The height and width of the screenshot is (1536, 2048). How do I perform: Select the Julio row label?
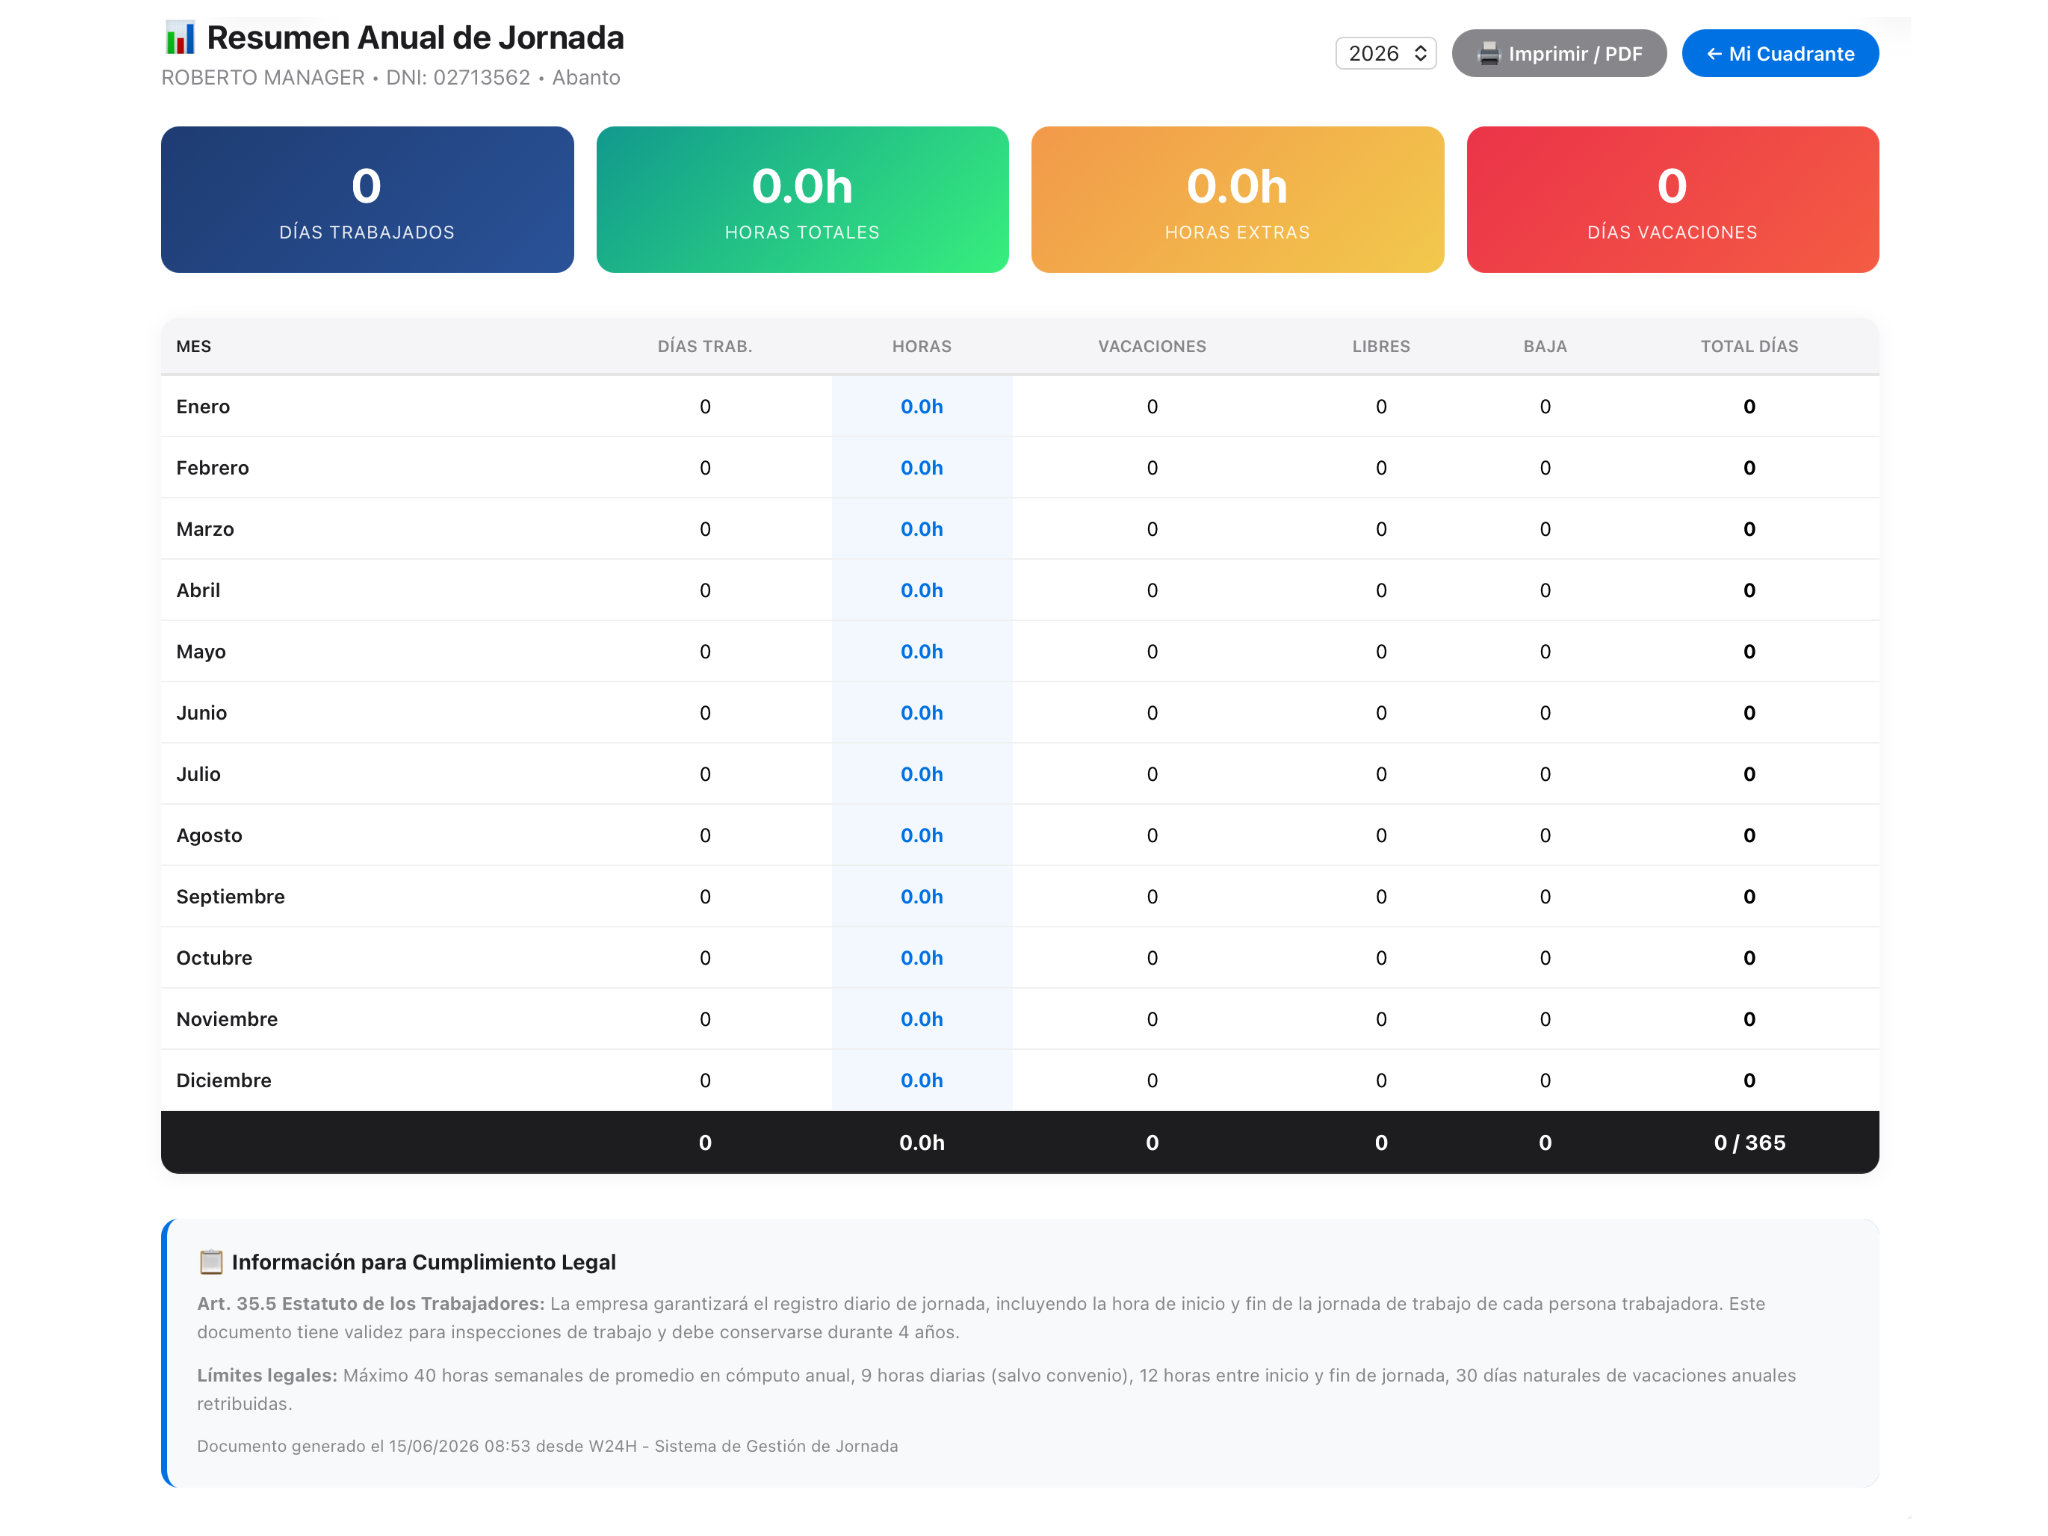[x=198, y=774]
